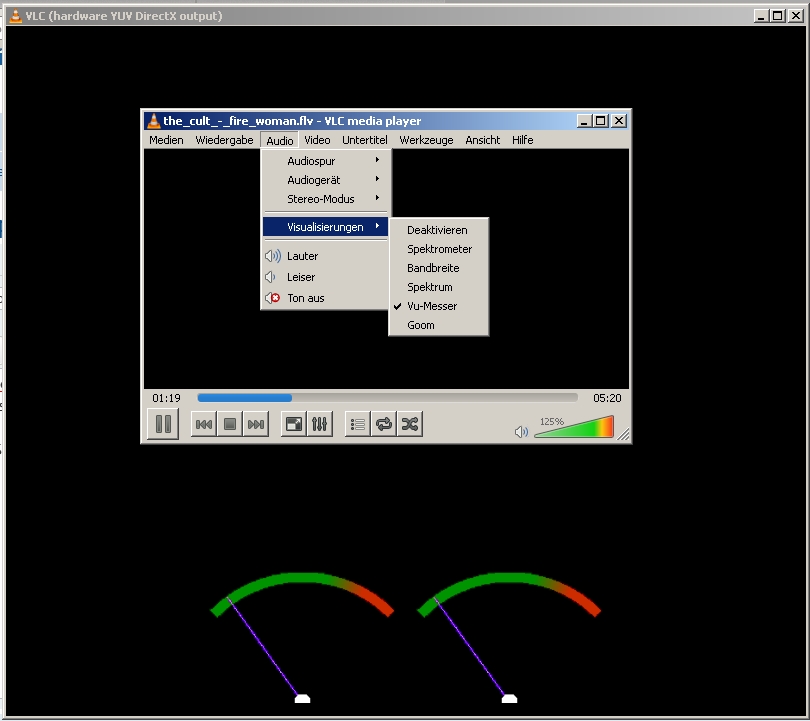This screenshot has height=721, width=810.
Task: Click the playback seek progress bar
Action: (x=387, y=398)
